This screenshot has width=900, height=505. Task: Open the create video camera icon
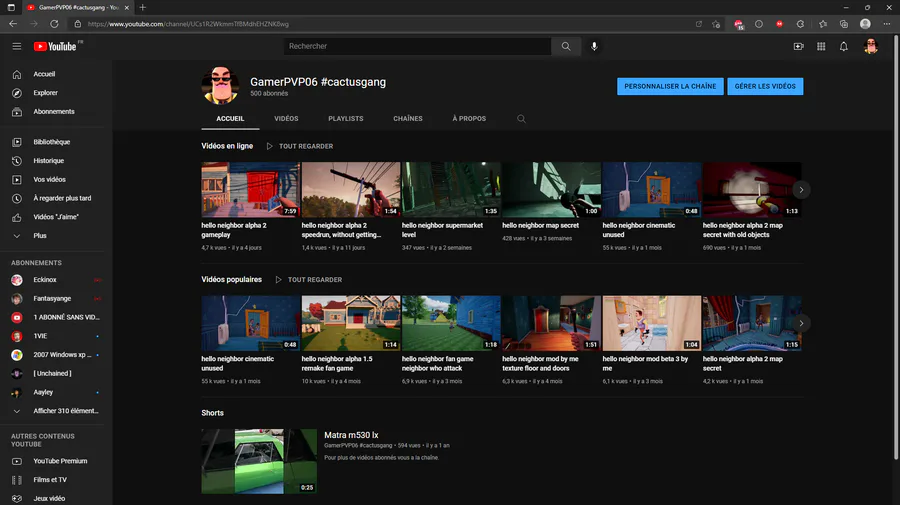798,46
